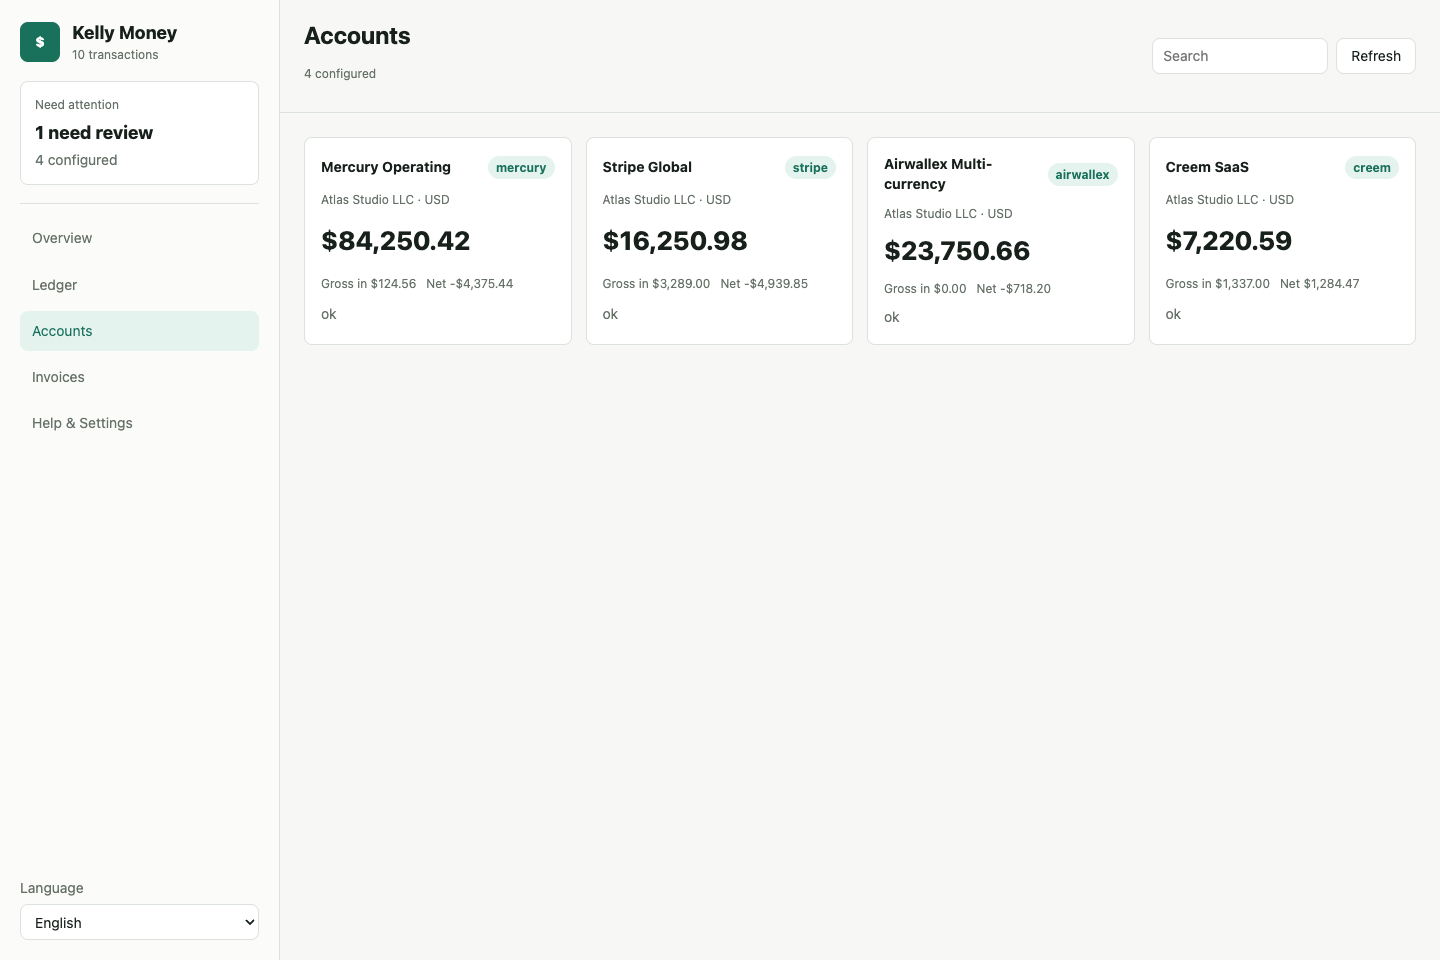Click the Accounts page heading

click(x=357, y=36)
